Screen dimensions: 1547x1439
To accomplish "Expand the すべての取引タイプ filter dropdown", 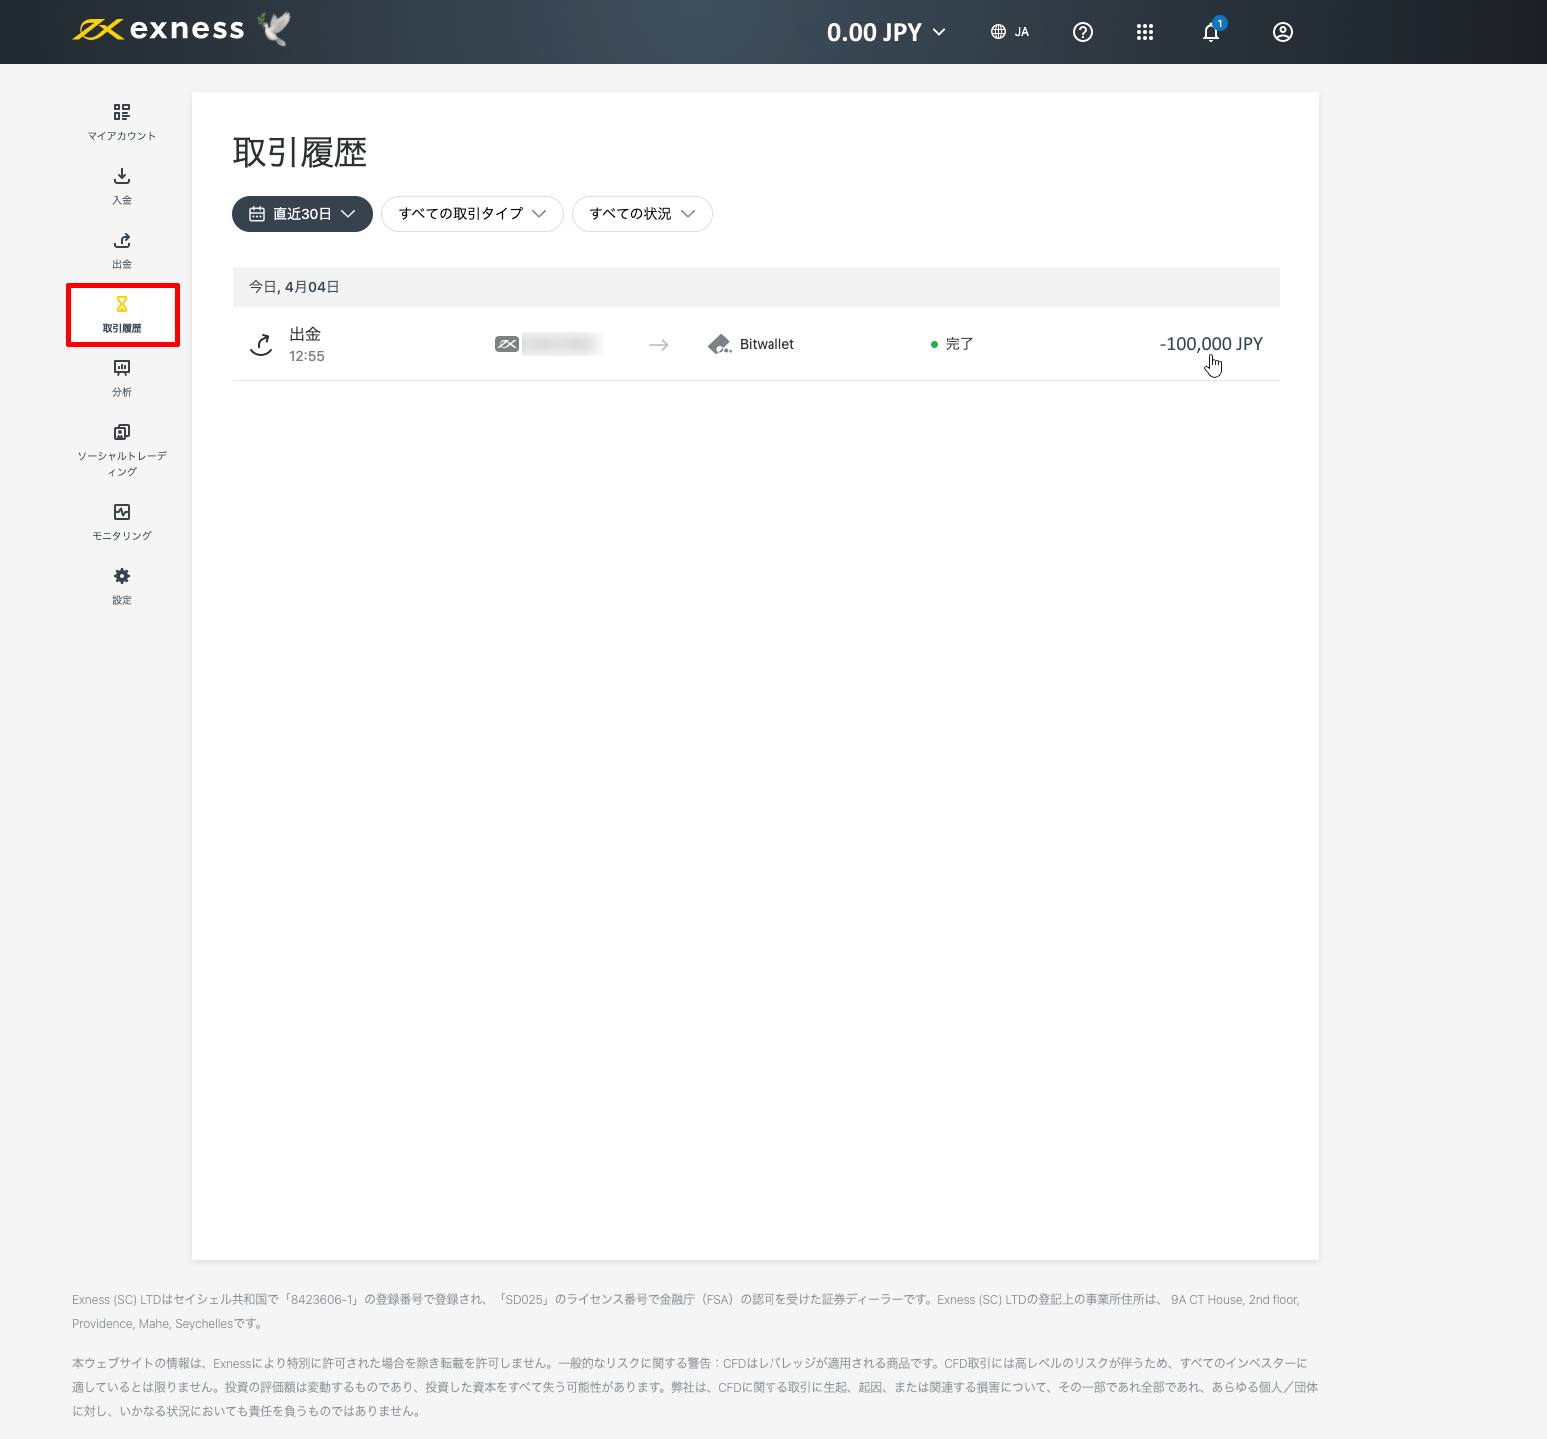I will coord(471,213).
